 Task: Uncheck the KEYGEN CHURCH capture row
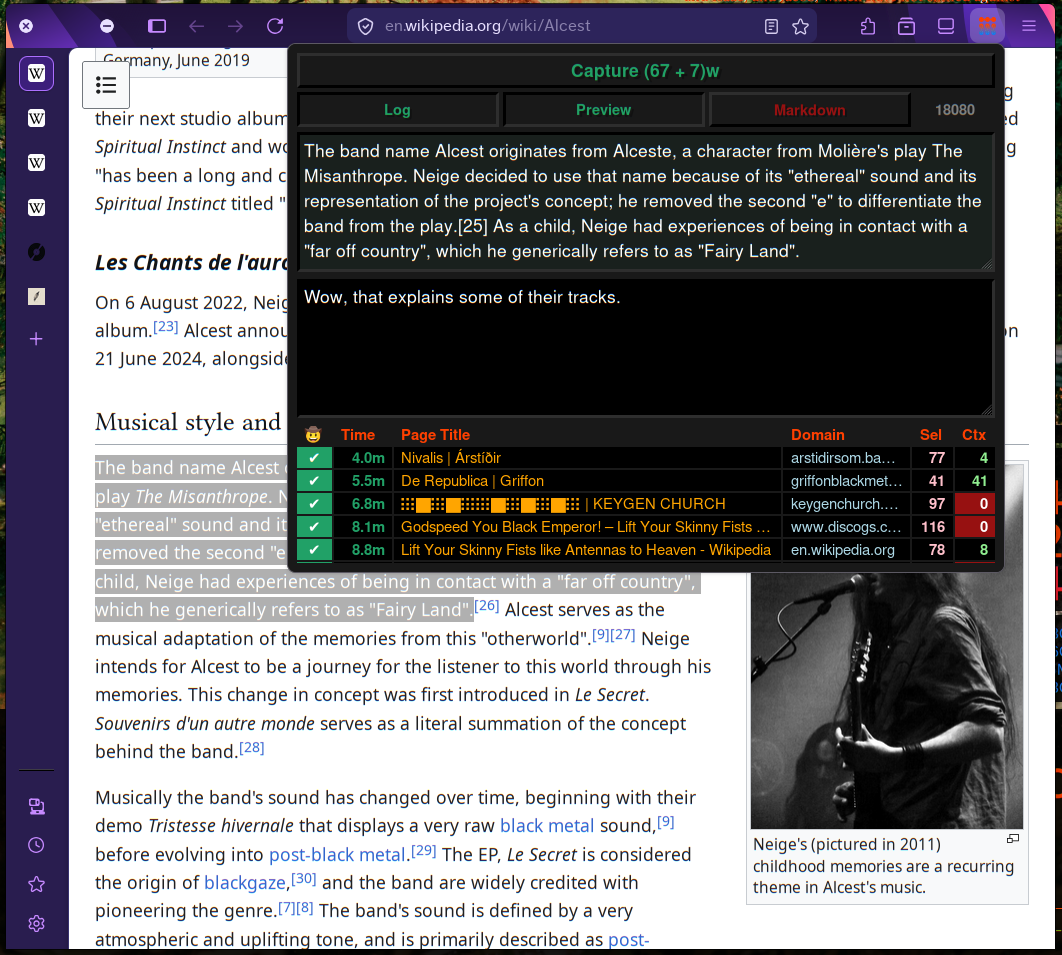314,504
